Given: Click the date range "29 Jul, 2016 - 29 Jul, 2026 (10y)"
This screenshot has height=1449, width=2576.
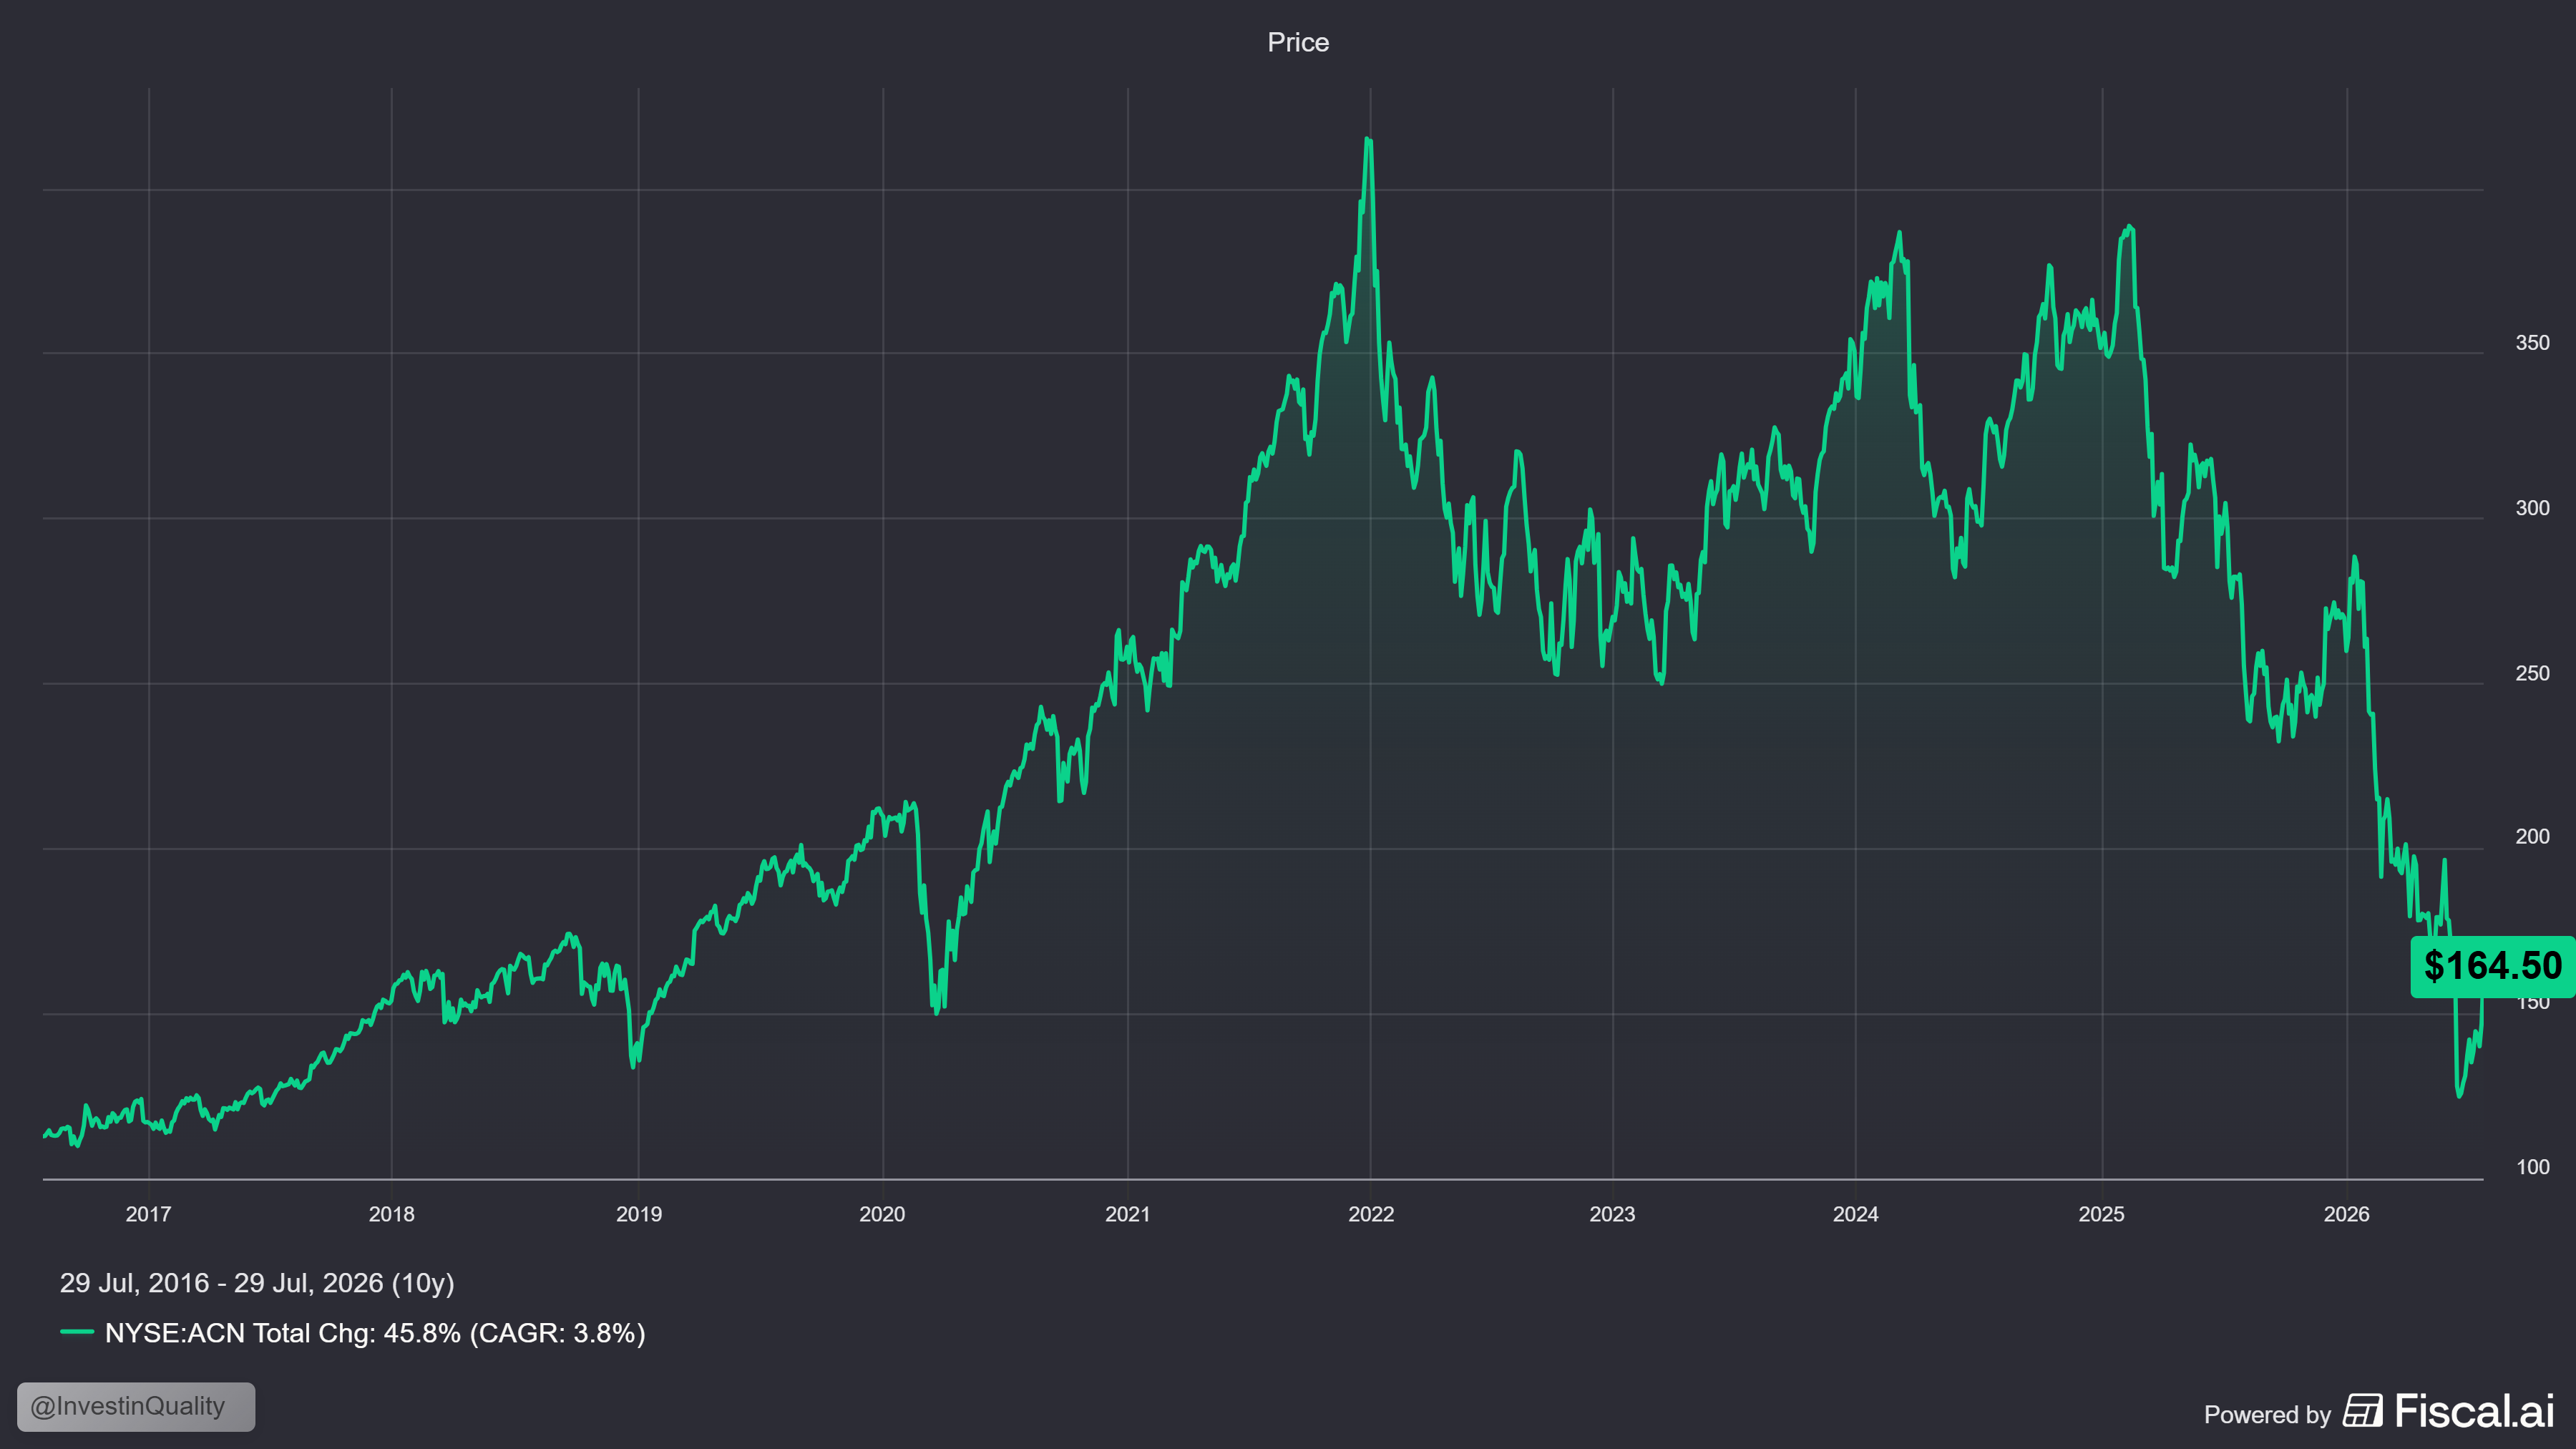Looking at the screenshot, I should click(x=257, y=1282).
